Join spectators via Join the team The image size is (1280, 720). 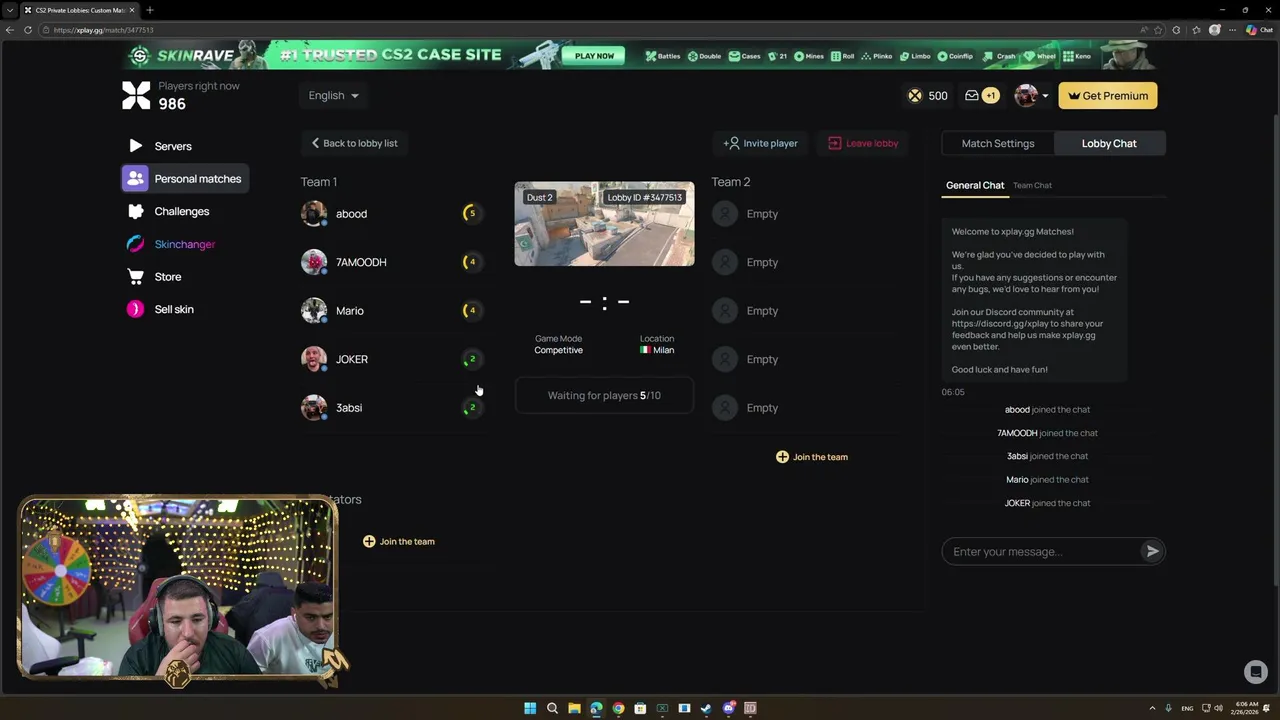coord(399,541)
